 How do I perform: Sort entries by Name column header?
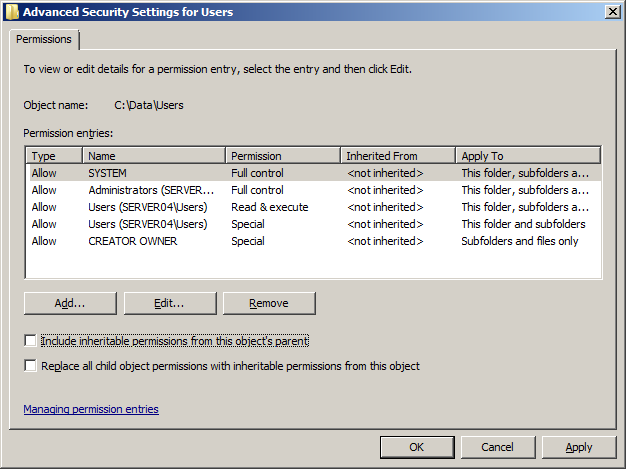click(x=154, y=156)
